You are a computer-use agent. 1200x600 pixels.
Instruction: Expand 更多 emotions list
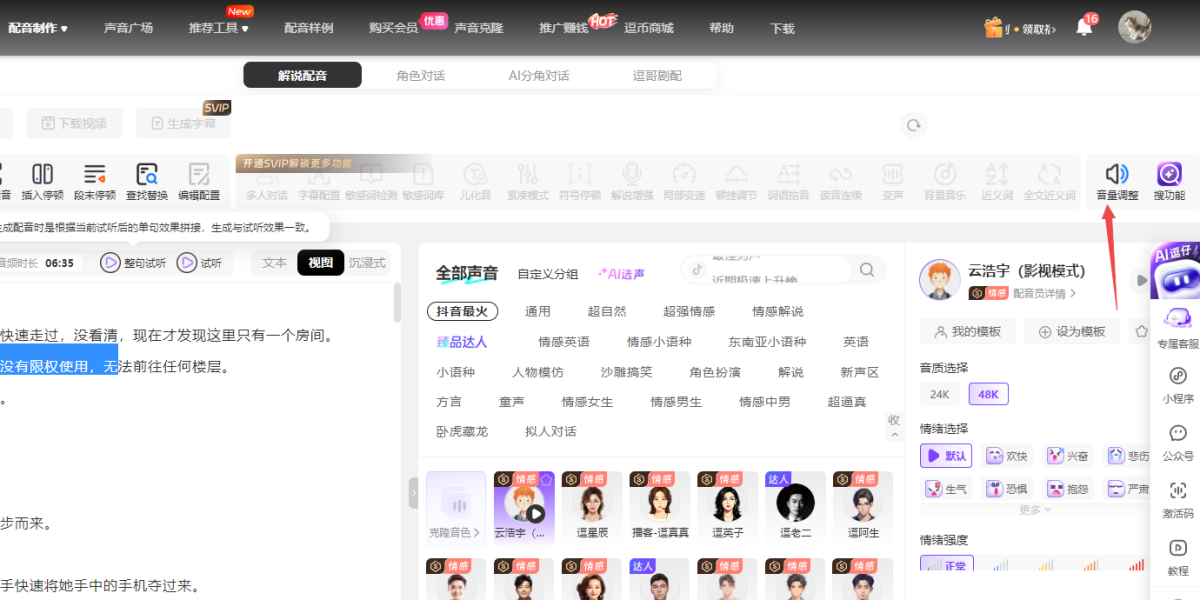click(x=1035, y=510)
